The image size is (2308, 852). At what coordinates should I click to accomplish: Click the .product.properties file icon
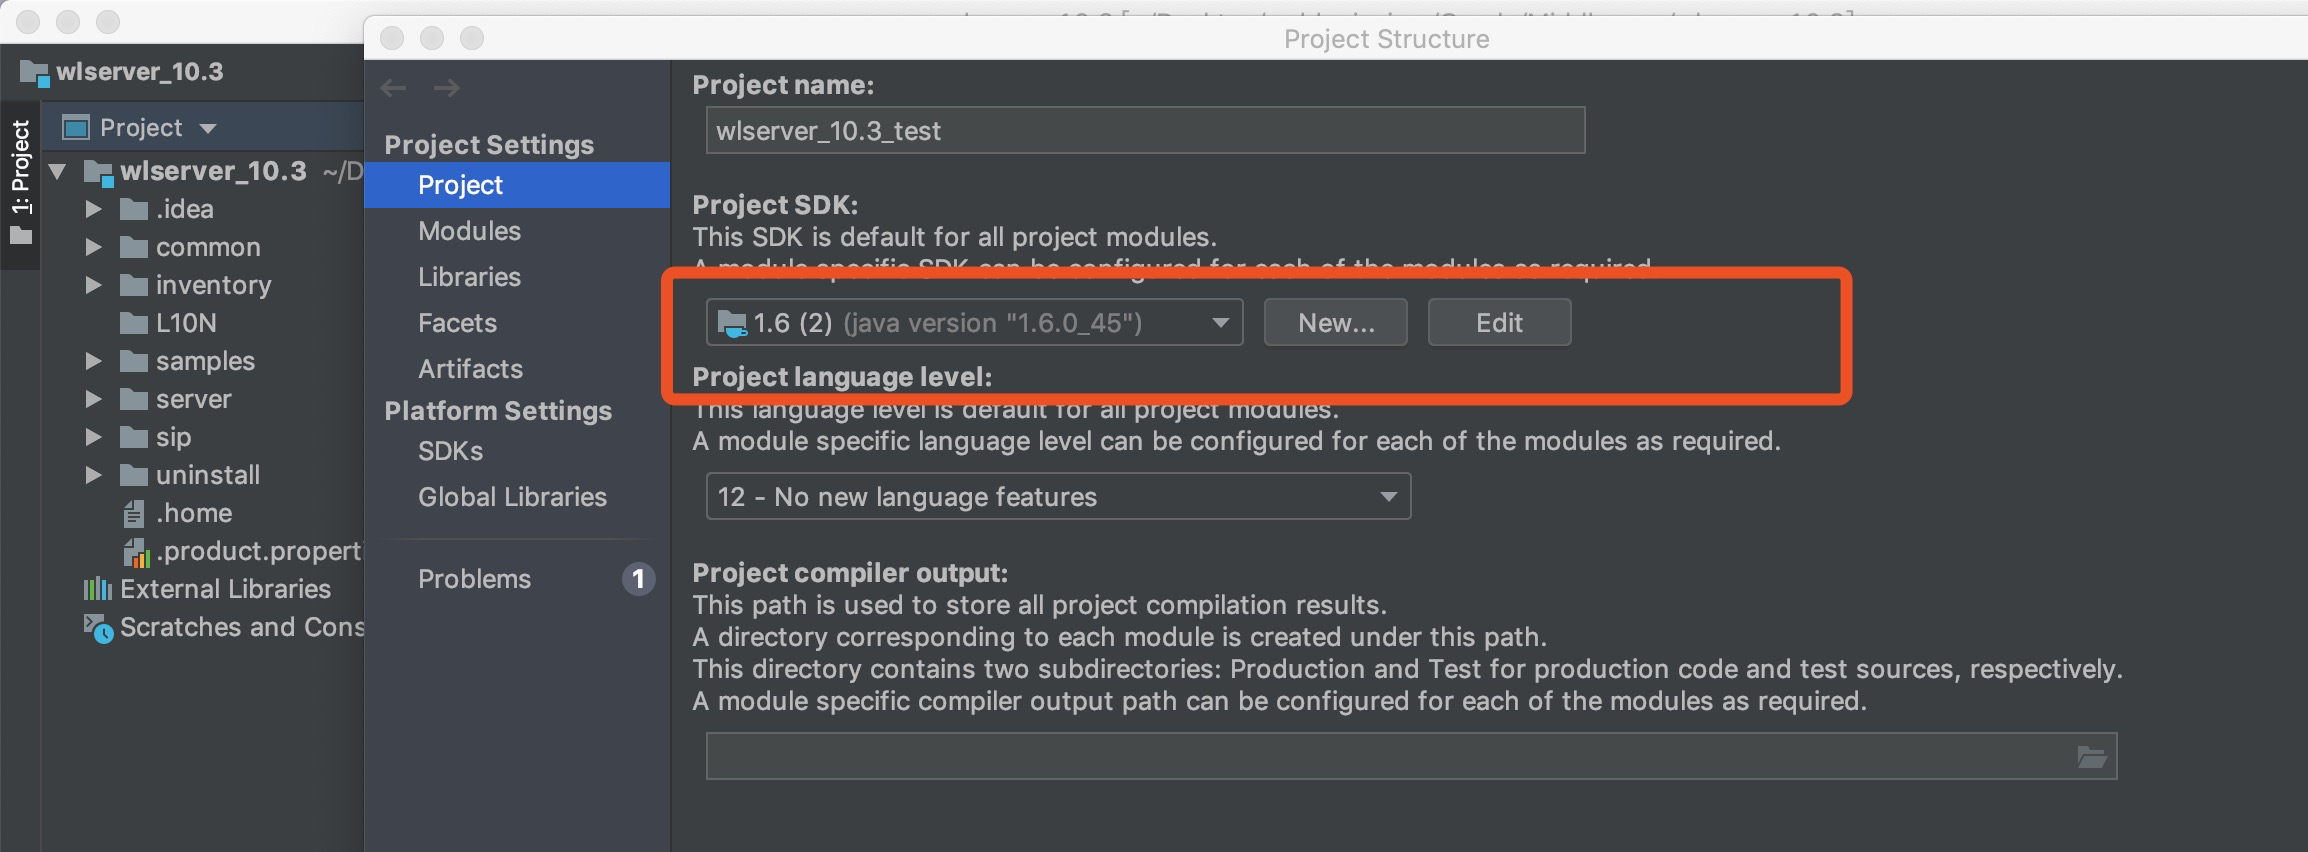click(x=136, y=552)
